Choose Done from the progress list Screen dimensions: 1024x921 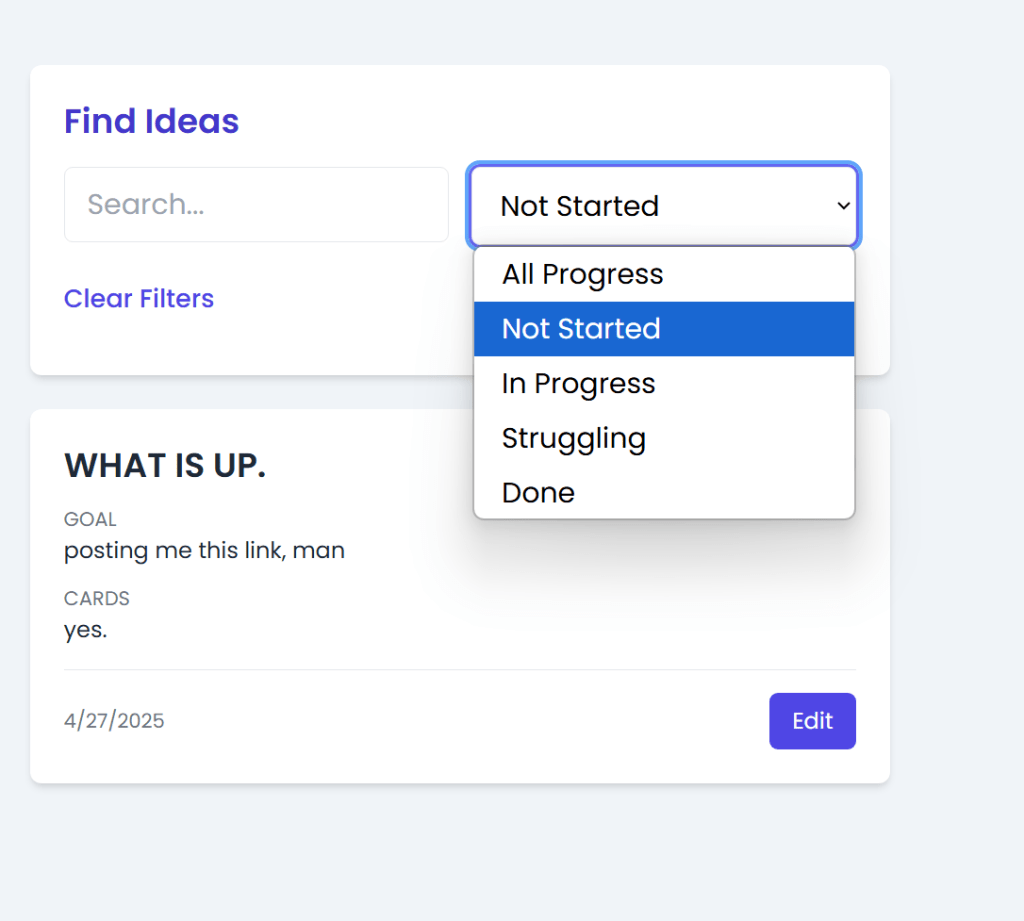point(539,493)
